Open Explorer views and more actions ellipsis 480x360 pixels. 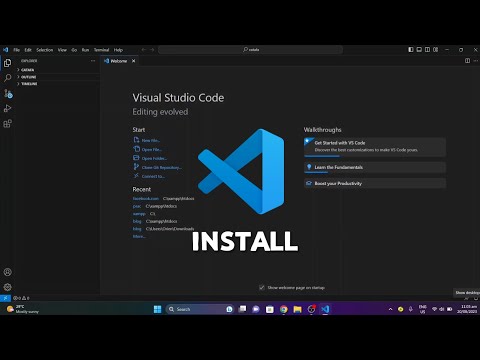click(x=93, y=61)
